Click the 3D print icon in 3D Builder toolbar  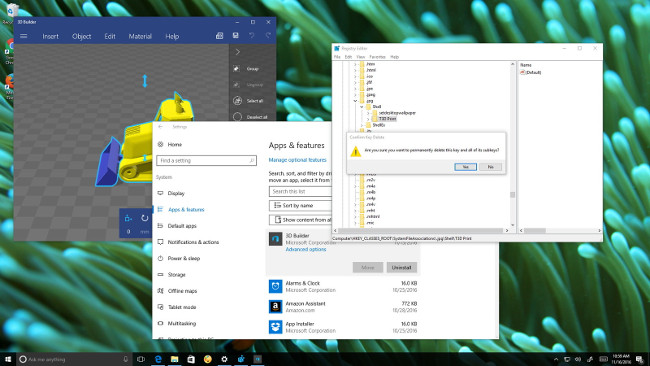point(219,36)
